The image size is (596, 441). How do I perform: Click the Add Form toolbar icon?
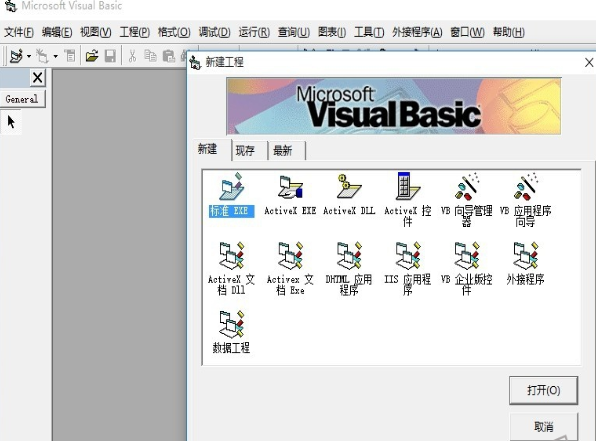[x=43, y=56]
